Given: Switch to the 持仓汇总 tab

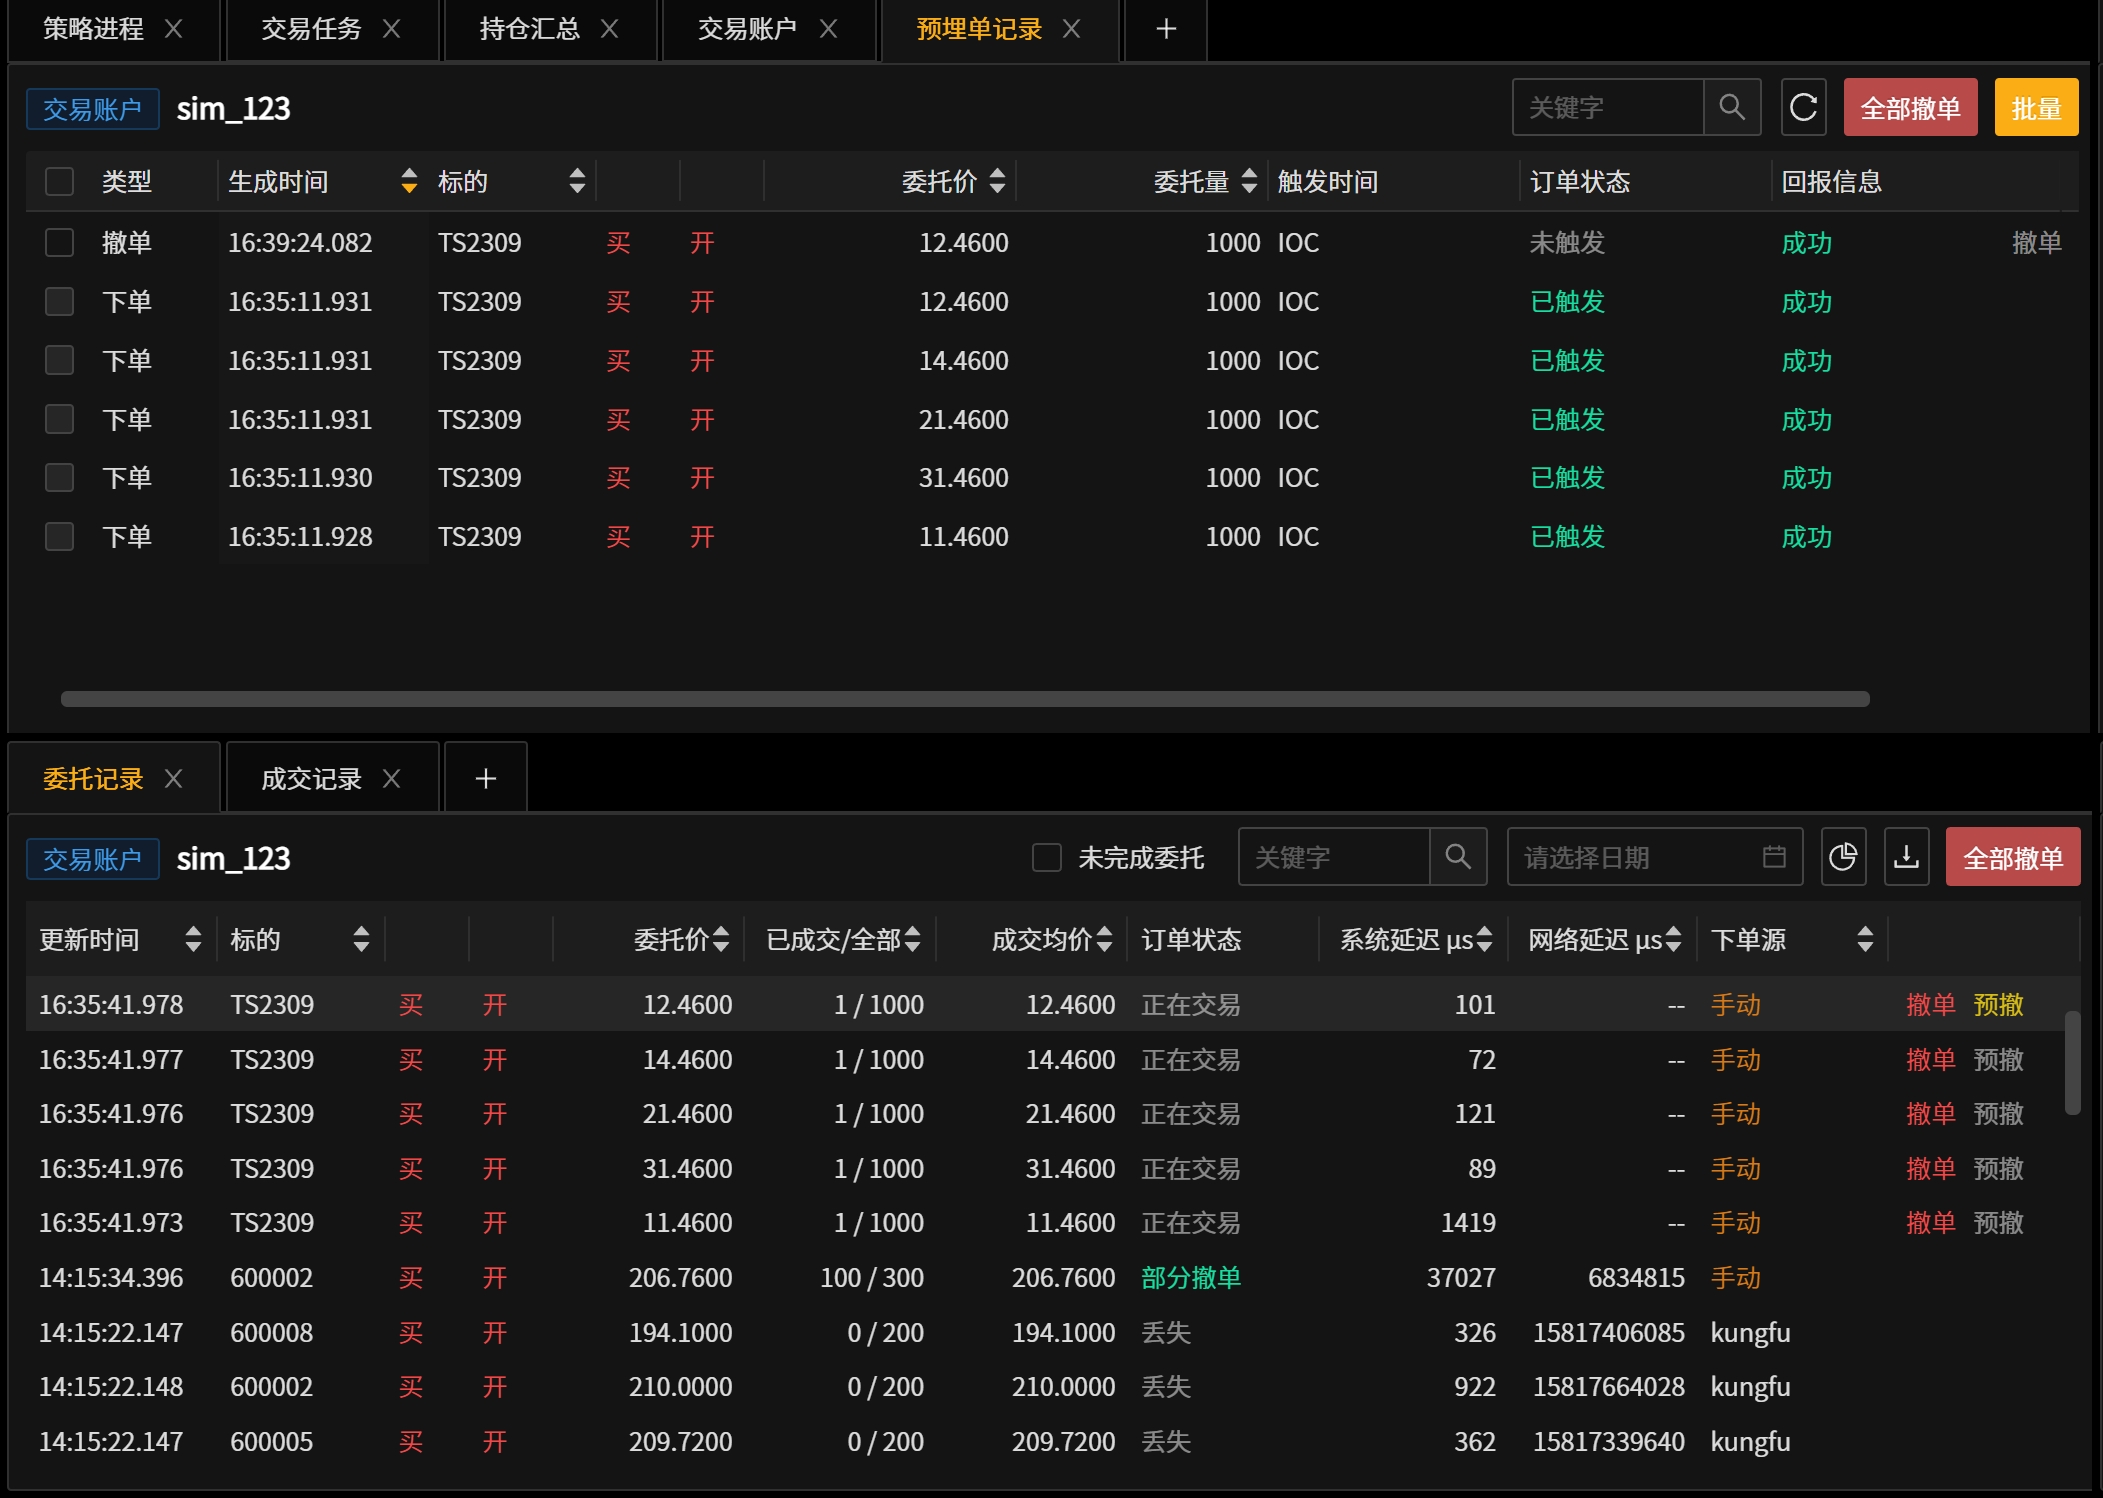Looking at the screenshot, I should click(x=528, y=29).
